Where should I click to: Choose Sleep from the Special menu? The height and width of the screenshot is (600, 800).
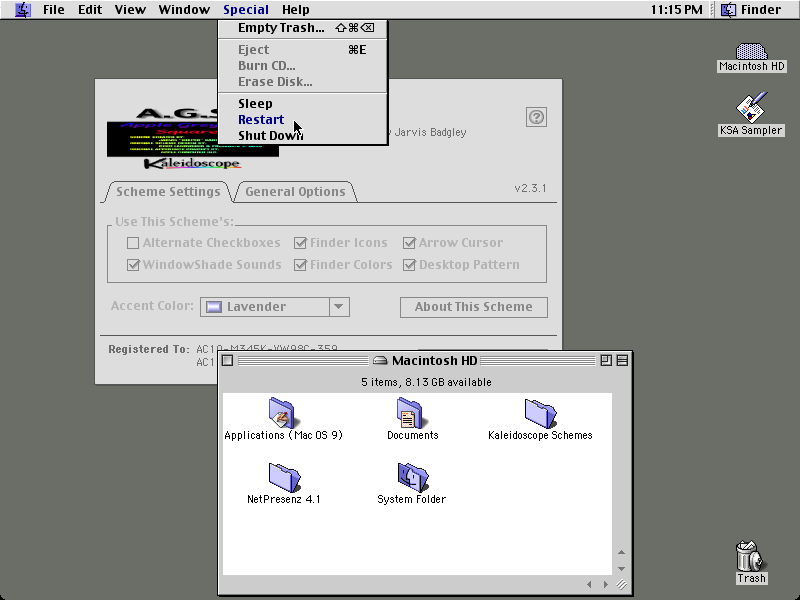tap(303, 104)
